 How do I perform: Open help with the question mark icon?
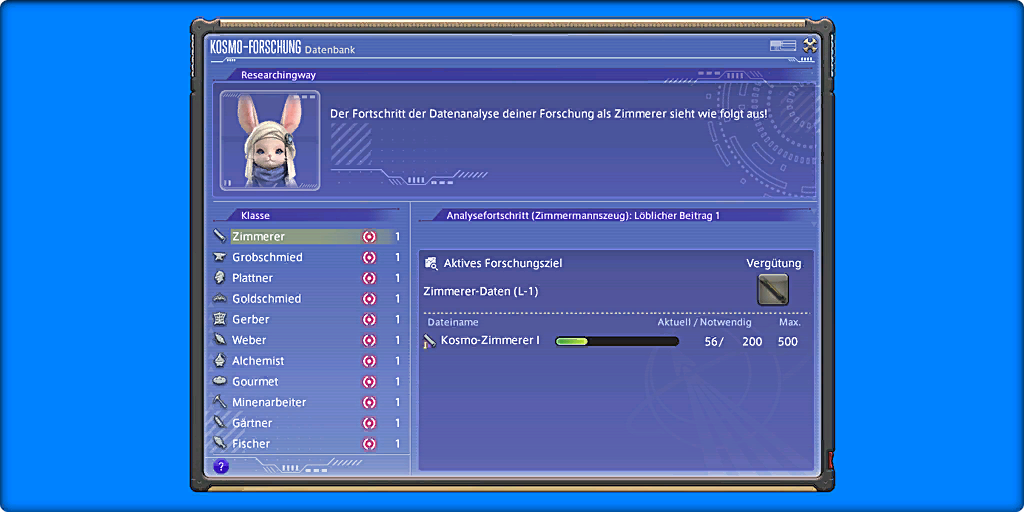221,466
